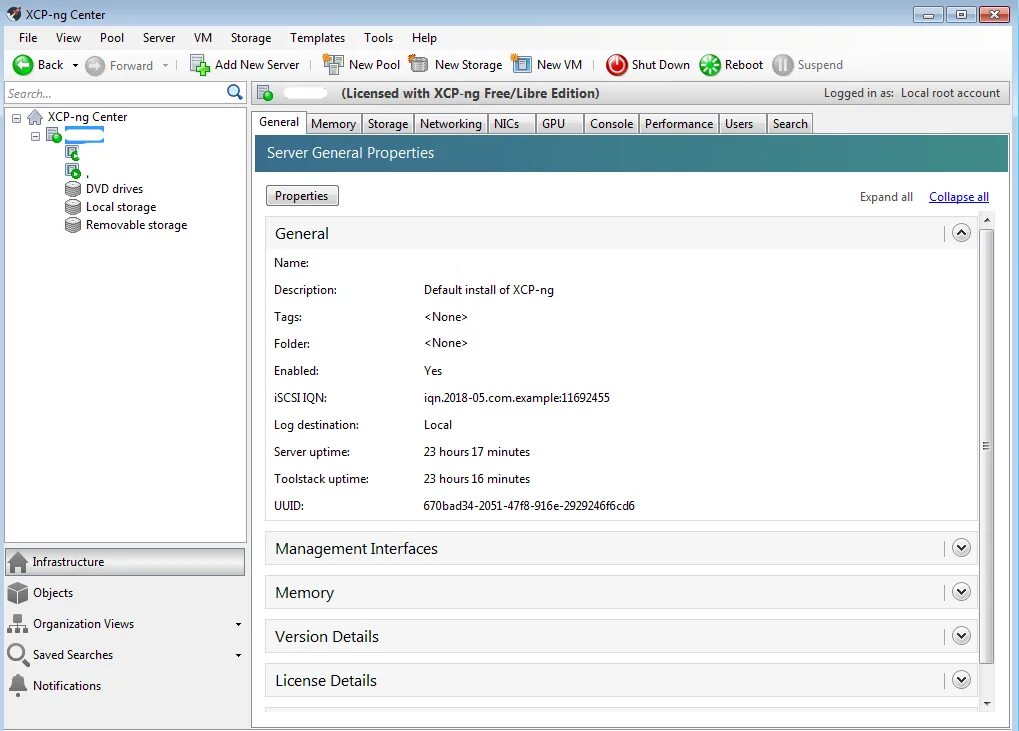
Task: Switch to the Search tab
Action: pos(790,123)
